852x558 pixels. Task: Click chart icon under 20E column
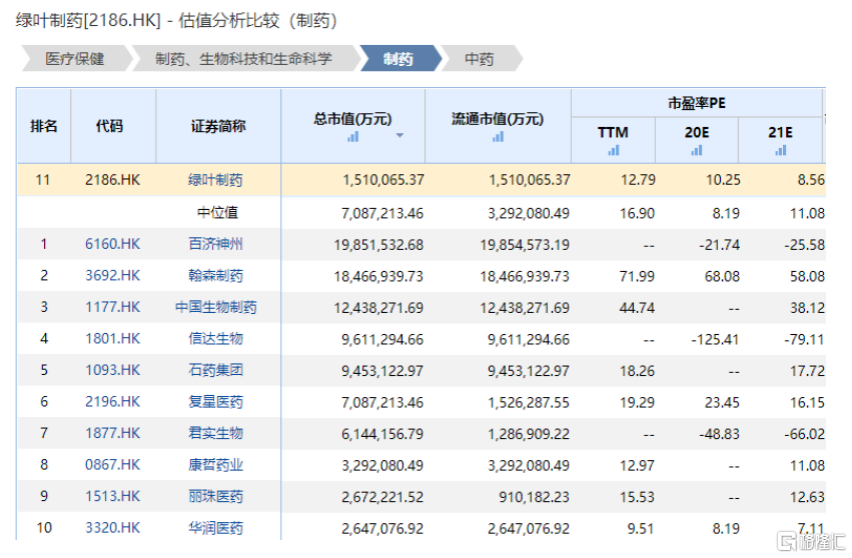coord(696,150)
